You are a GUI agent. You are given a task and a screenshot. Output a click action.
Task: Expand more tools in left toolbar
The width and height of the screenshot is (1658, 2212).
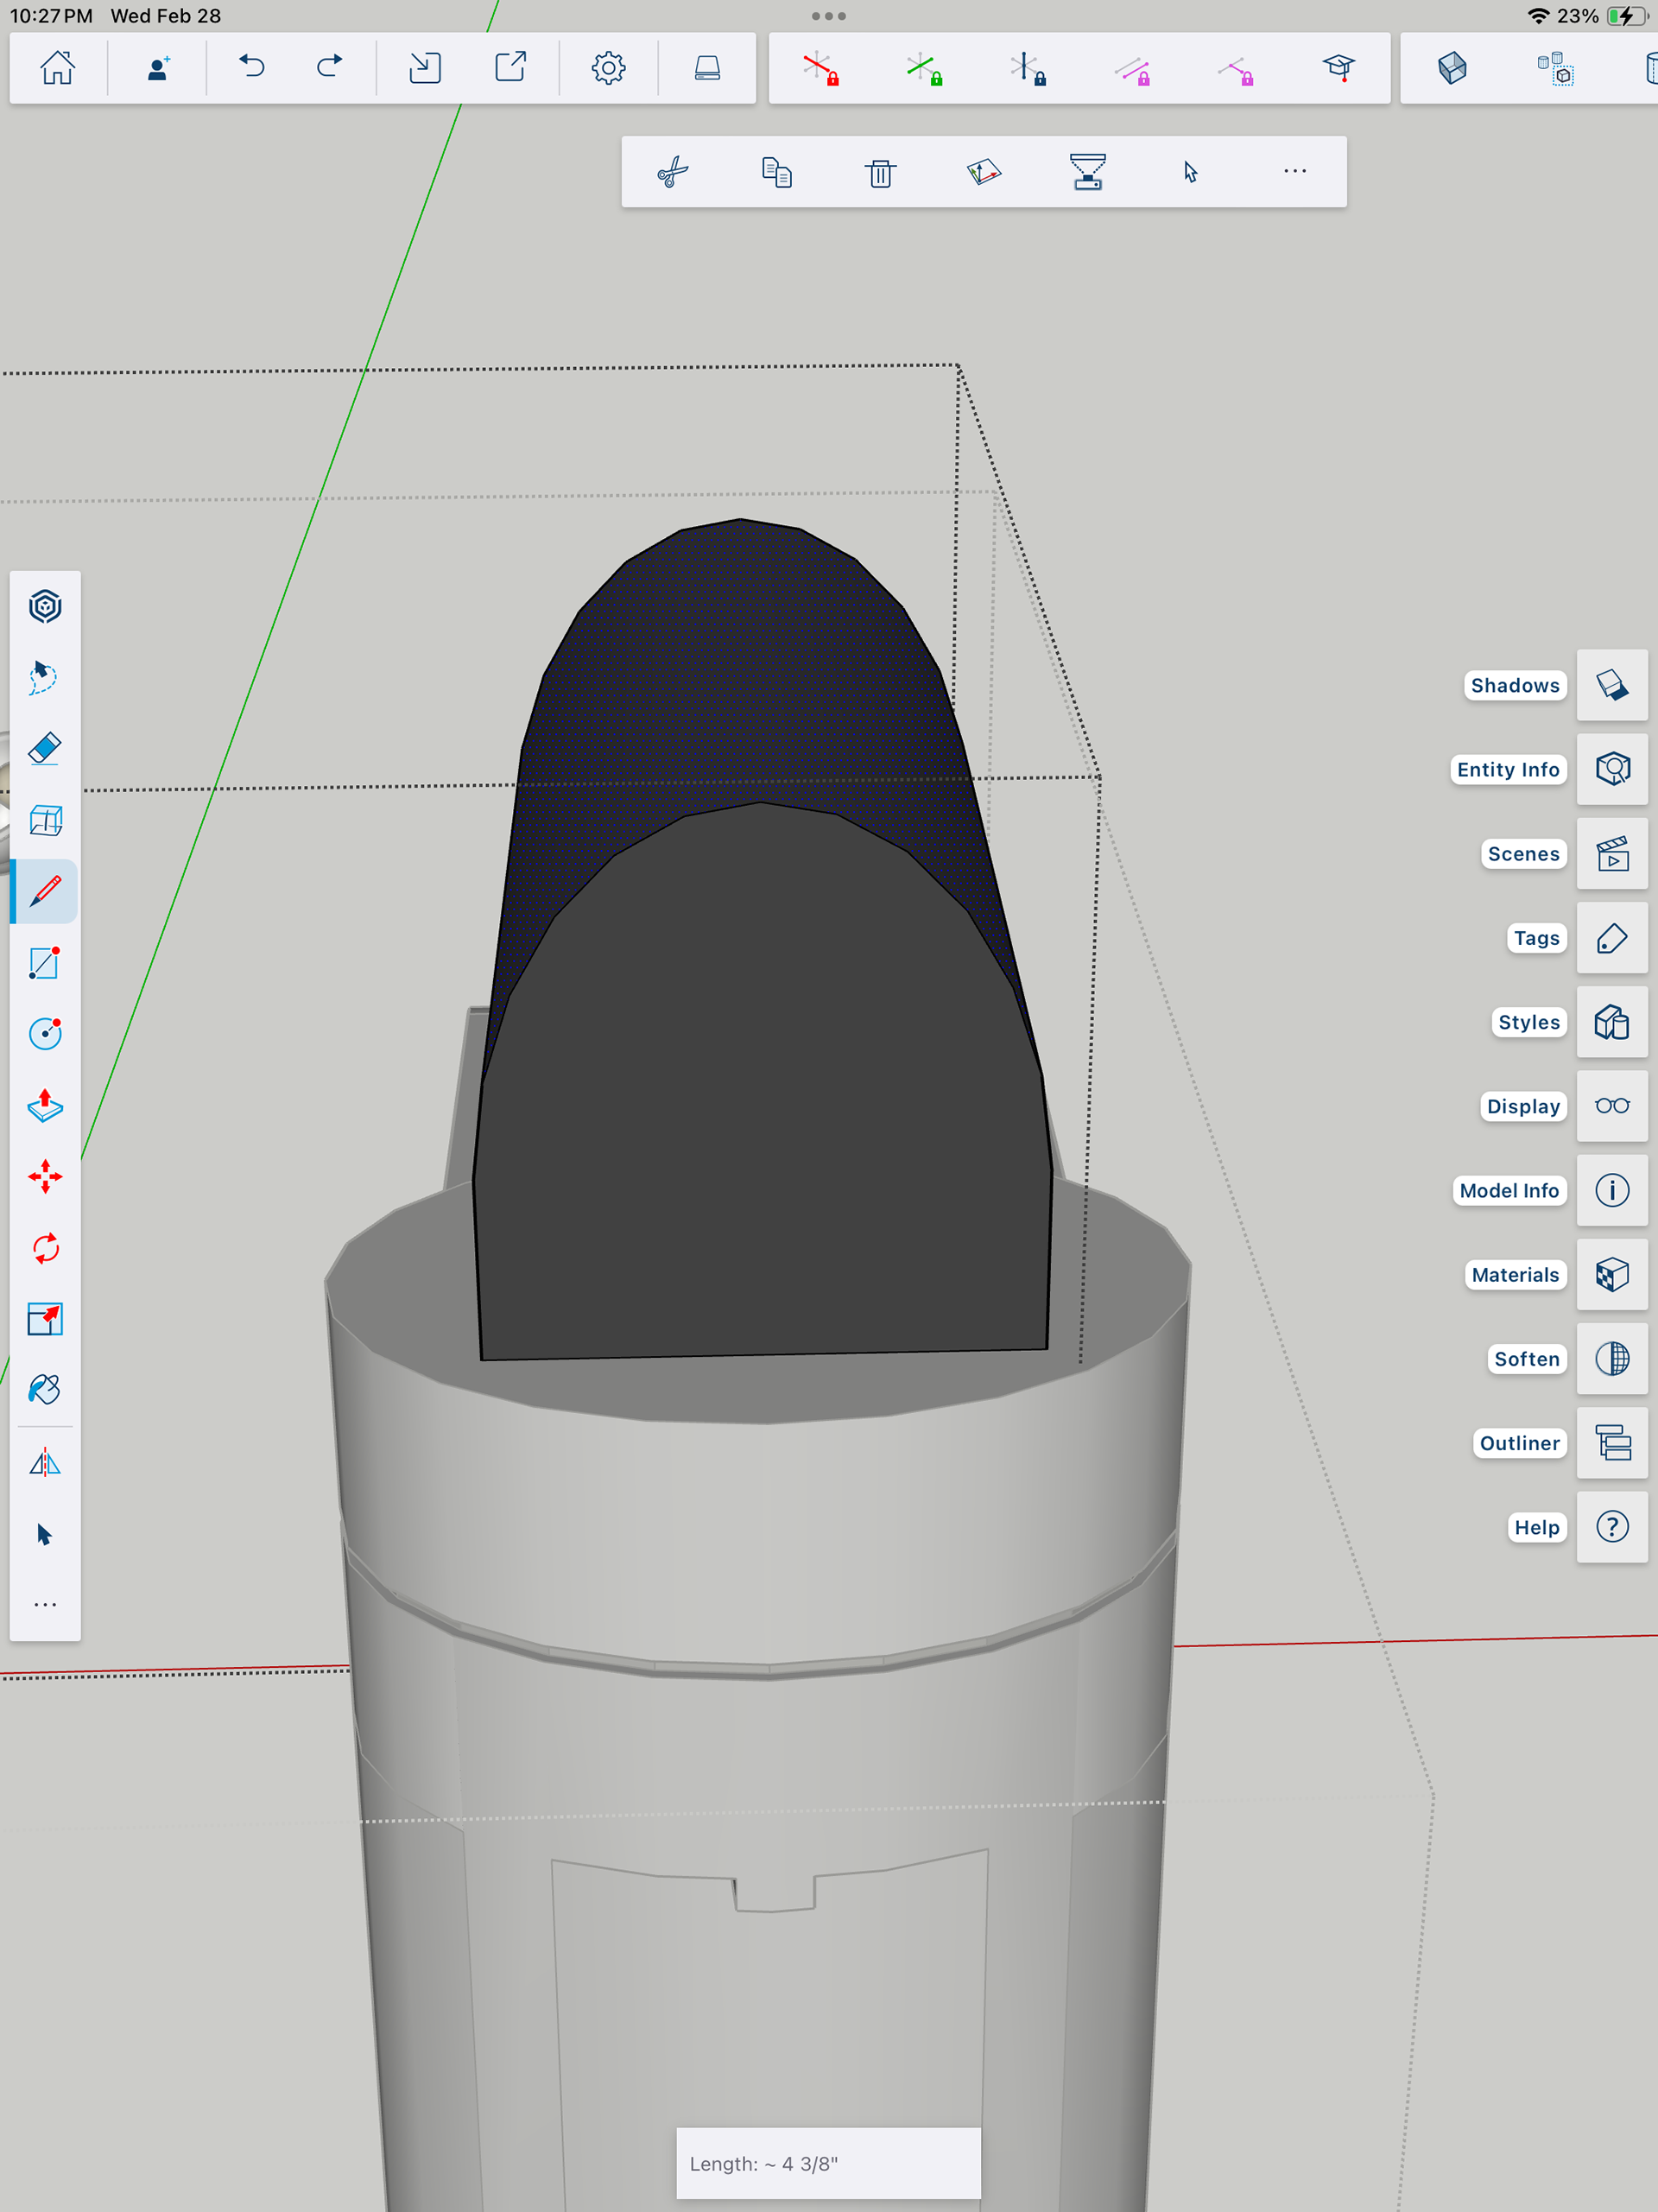click(x=45, y=1604)
